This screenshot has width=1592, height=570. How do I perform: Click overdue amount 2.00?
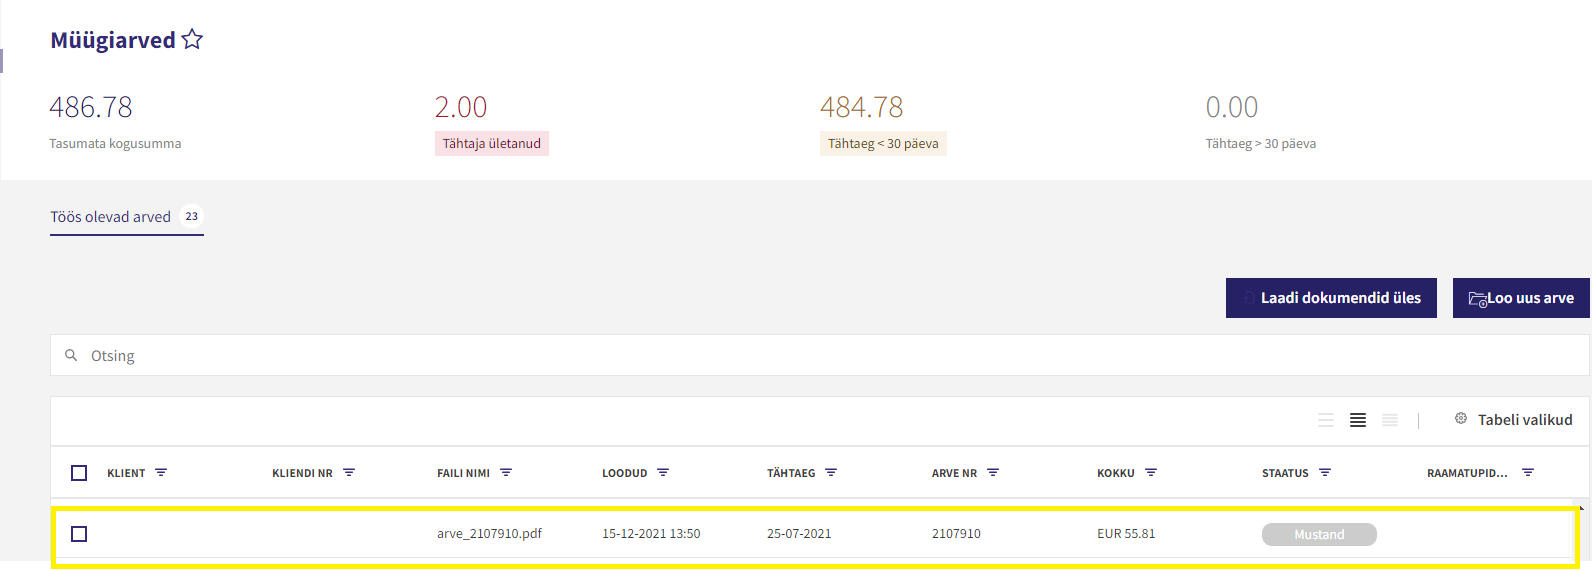461,107
